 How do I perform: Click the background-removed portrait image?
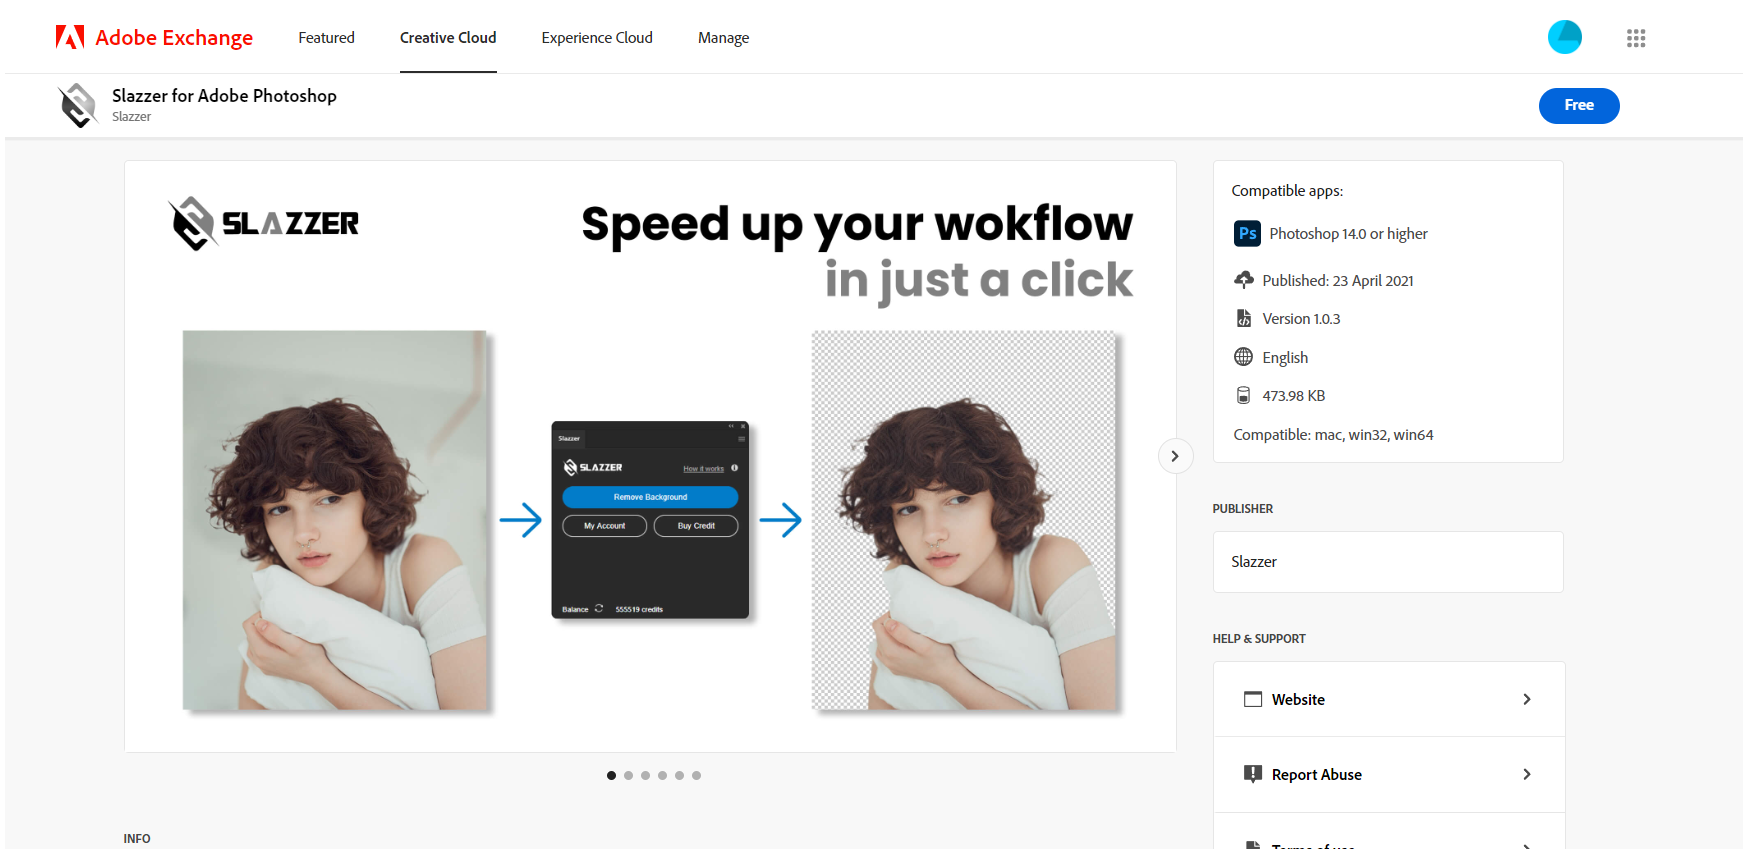[x=963, y=520]
